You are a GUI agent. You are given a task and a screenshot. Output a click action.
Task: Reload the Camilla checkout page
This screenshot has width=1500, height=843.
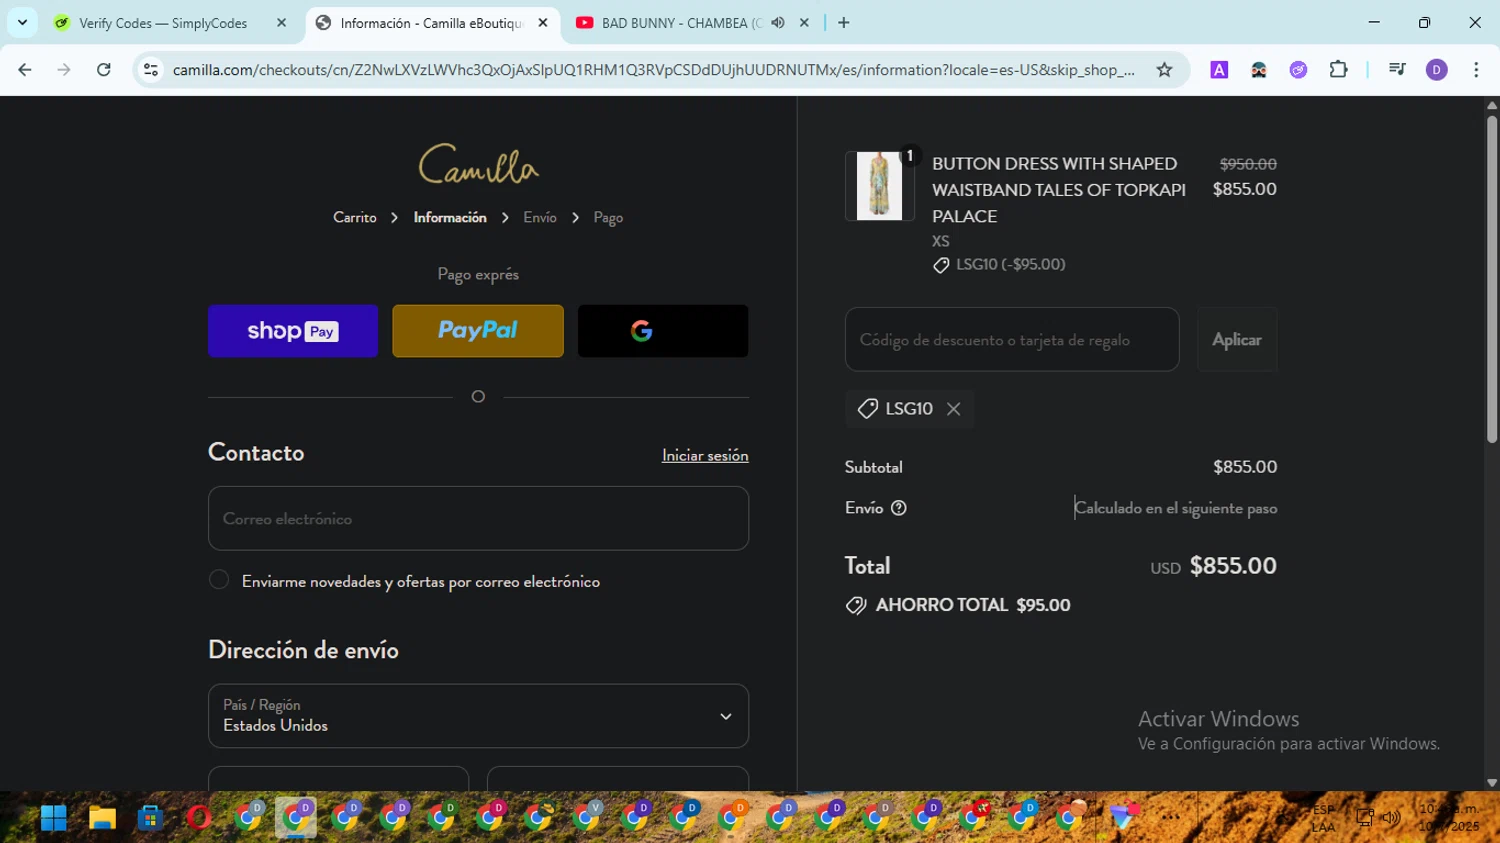pyautogui.click(x=104, y=70)
